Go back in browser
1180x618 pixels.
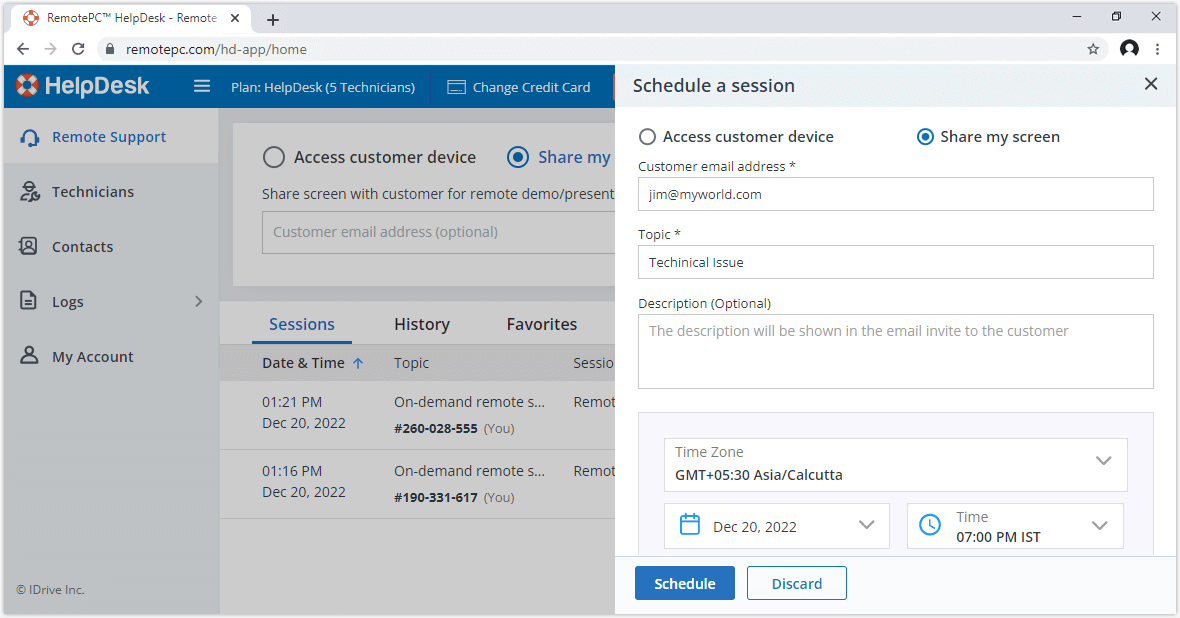23,49
